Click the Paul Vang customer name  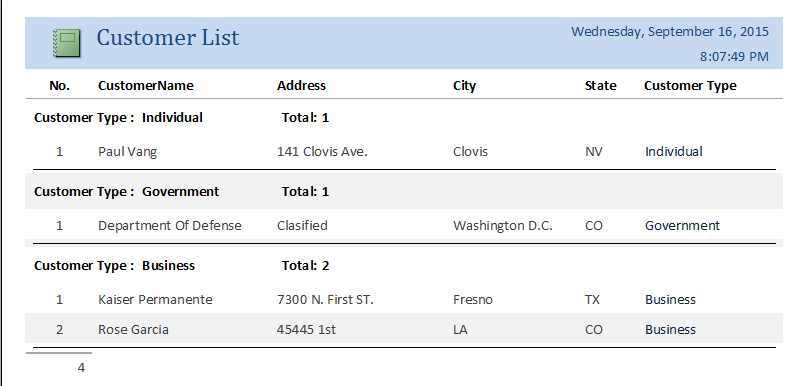128,152
